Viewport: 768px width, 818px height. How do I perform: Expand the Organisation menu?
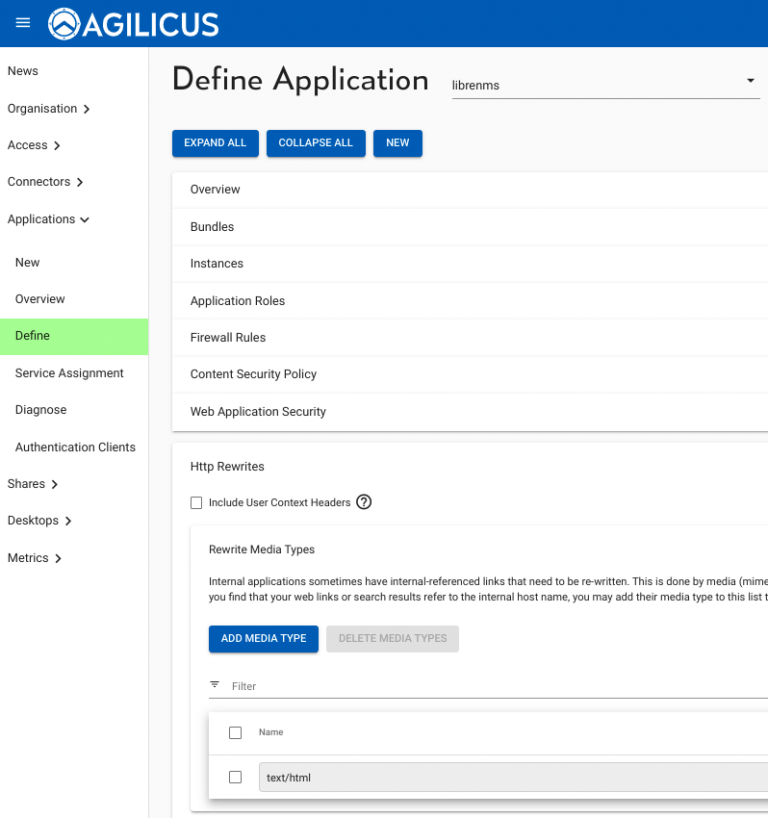pyautogui.click(x=49, y=109)
